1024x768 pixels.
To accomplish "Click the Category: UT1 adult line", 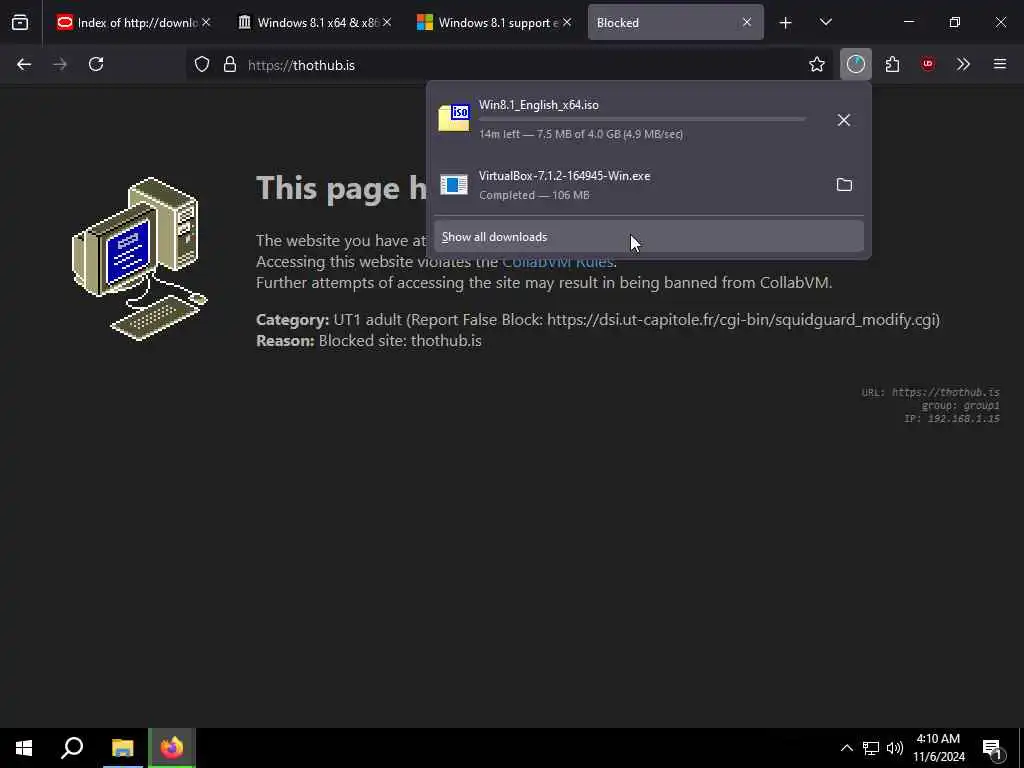I will pos(598,319).
